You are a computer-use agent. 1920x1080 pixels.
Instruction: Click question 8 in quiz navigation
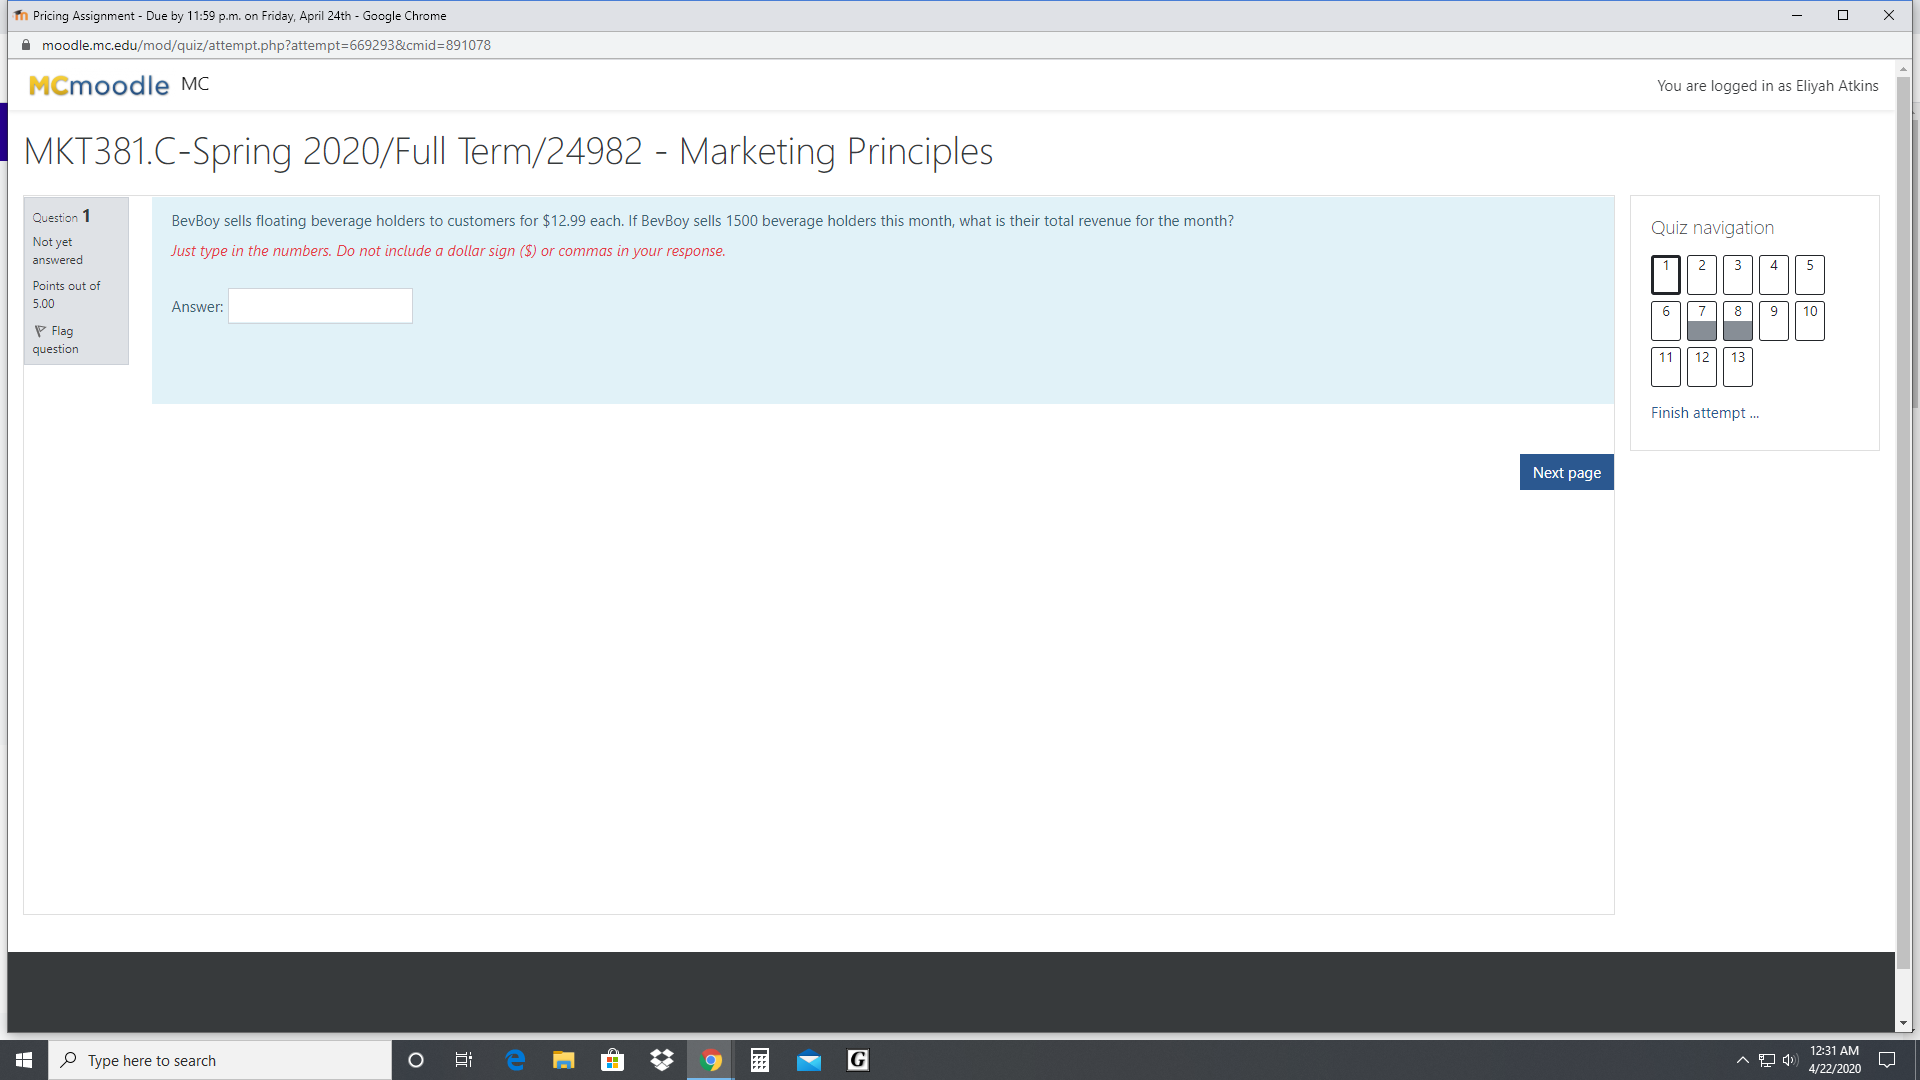click(x=1737, y=319)
